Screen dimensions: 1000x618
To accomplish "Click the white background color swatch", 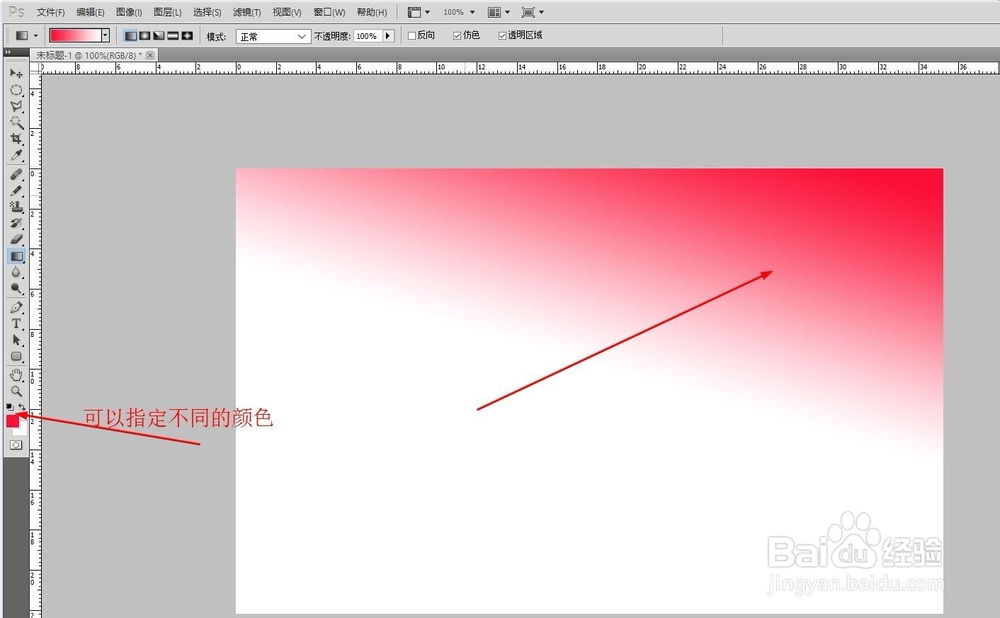I will (22, 430).
